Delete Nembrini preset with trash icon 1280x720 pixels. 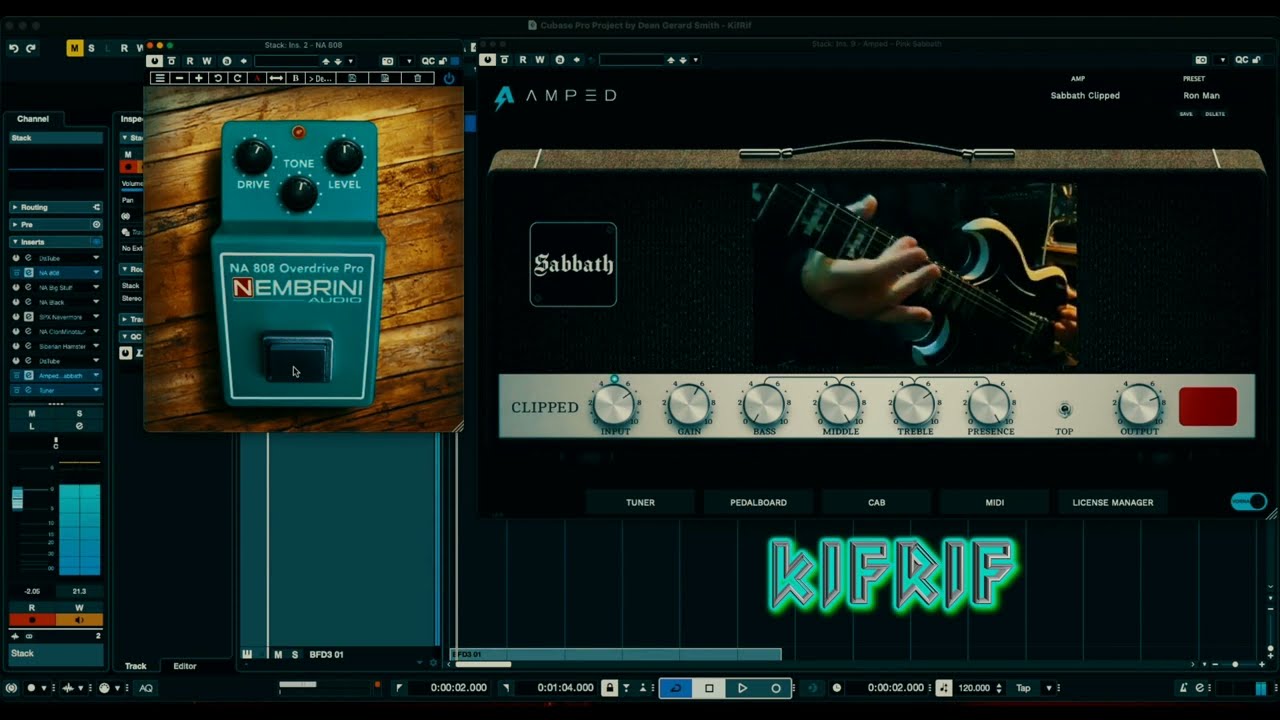coord(417,78)
